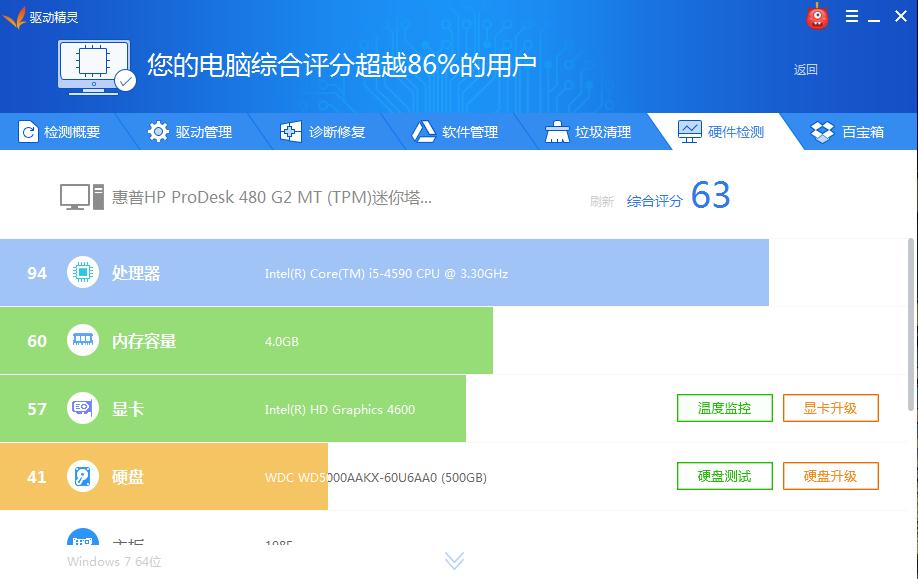Screen dimensions: 918x579
Task: Click the graphics card (显卡) icon
Action: click(81, 408)
